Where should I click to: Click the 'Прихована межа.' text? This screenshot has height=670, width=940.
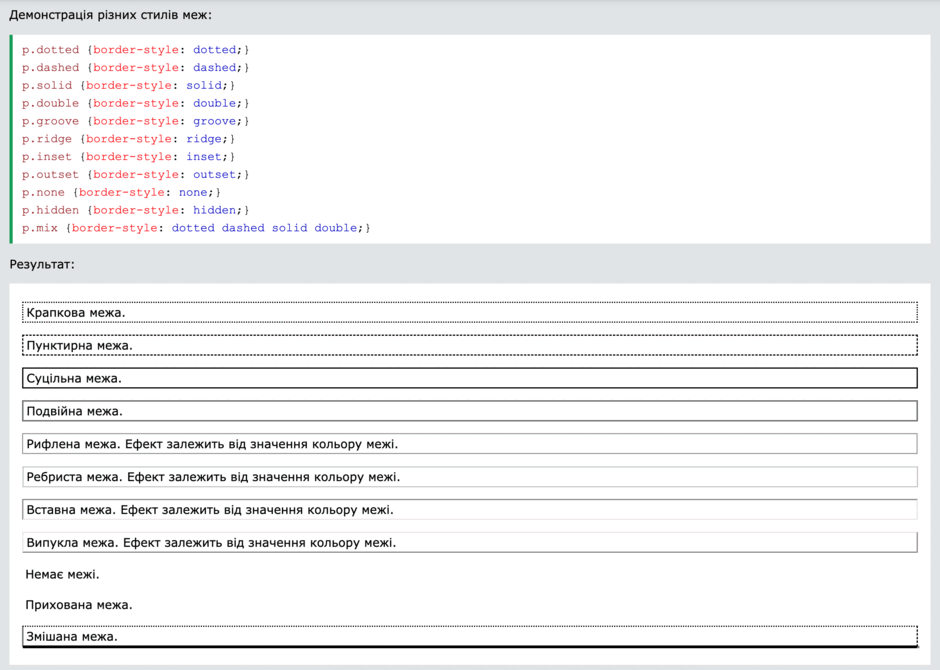pyautogui.click(x=79, y=605)
